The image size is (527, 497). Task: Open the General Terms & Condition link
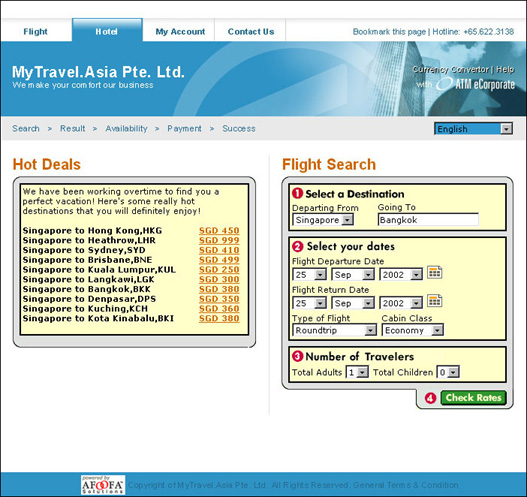406,485
